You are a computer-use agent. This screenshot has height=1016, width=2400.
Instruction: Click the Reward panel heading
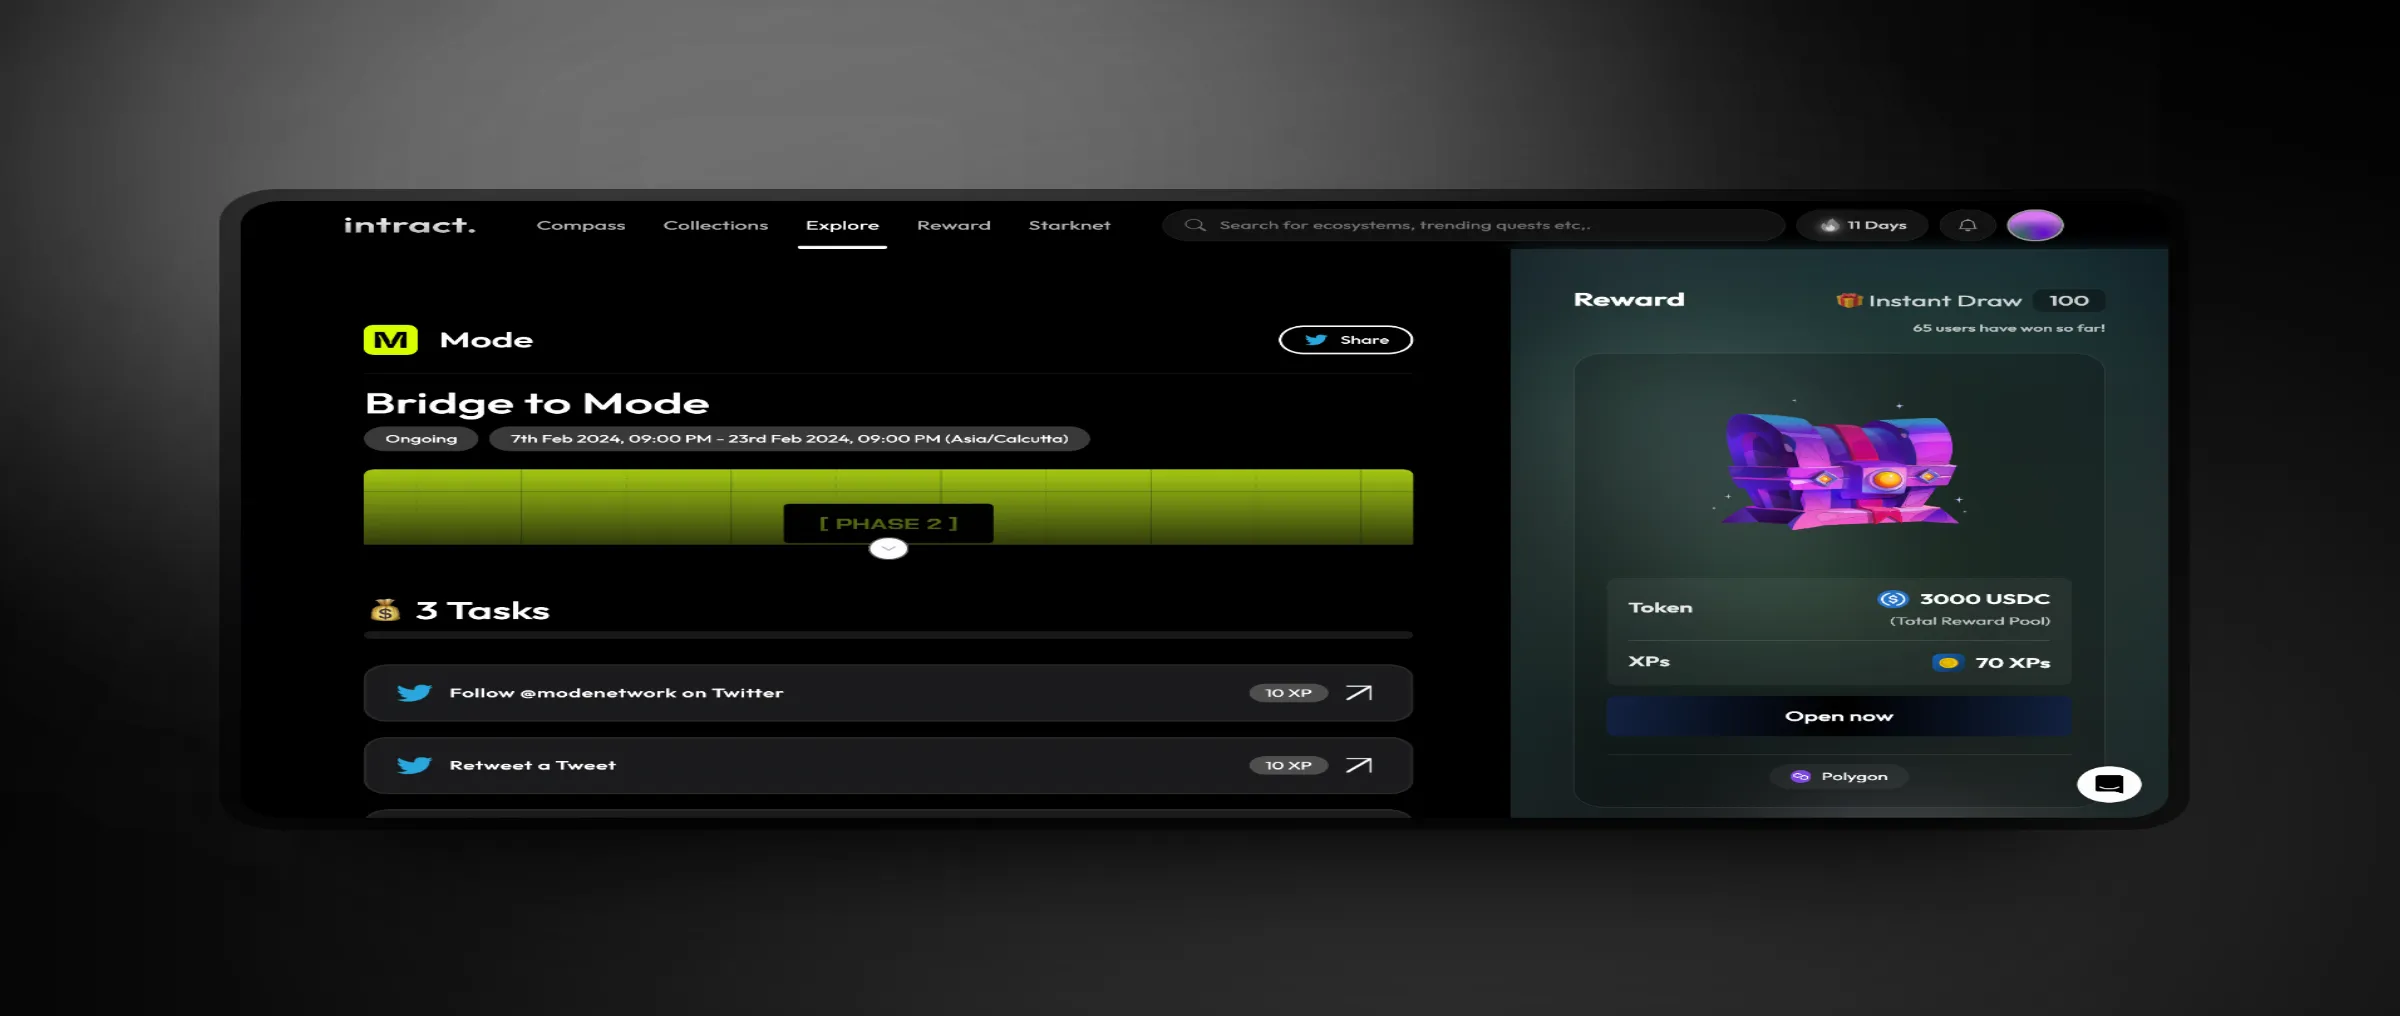pyautogui.click(x=1629, y=299)
